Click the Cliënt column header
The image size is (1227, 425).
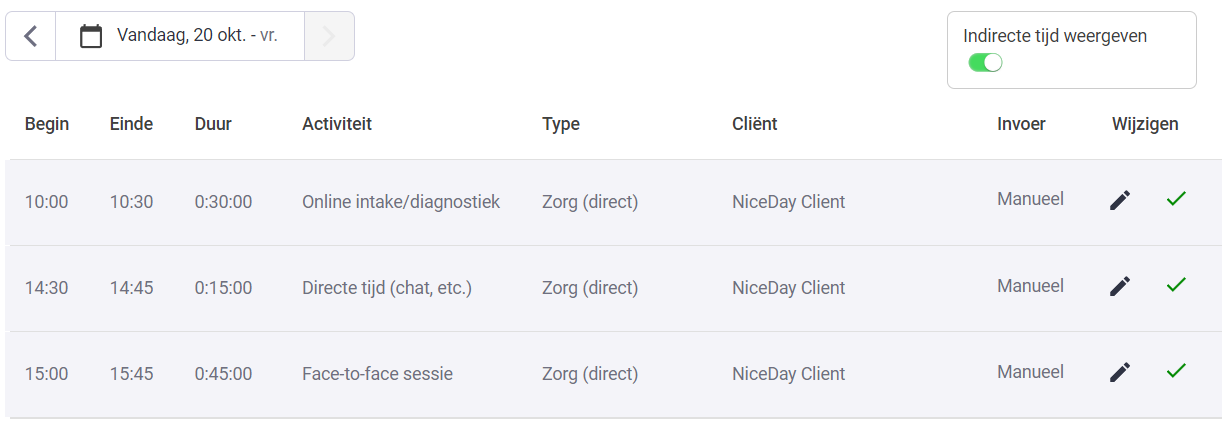[x=755, y=124]
